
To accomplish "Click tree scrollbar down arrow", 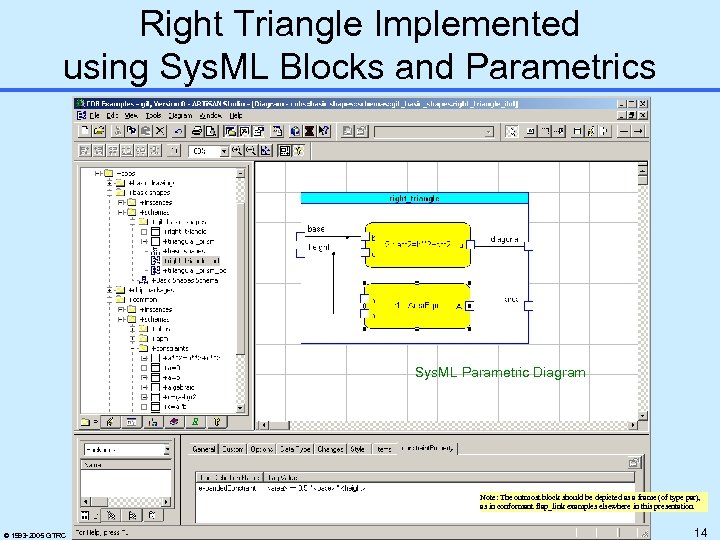I will coord(240,408).
